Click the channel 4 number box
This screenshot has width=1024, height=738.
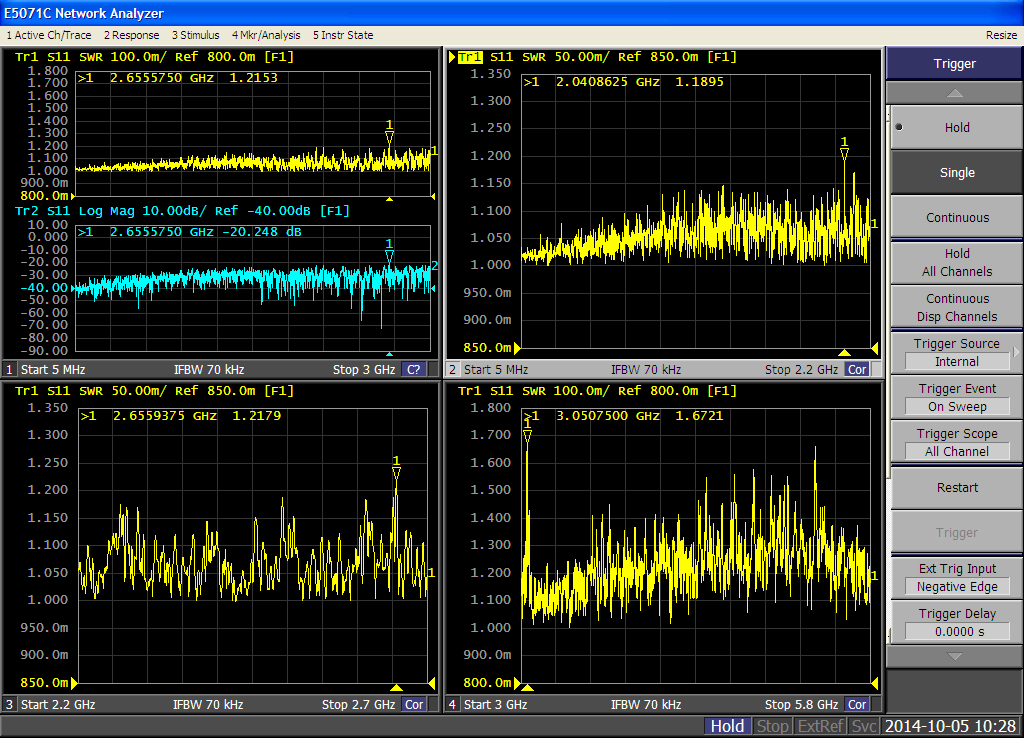click(452, 705)
